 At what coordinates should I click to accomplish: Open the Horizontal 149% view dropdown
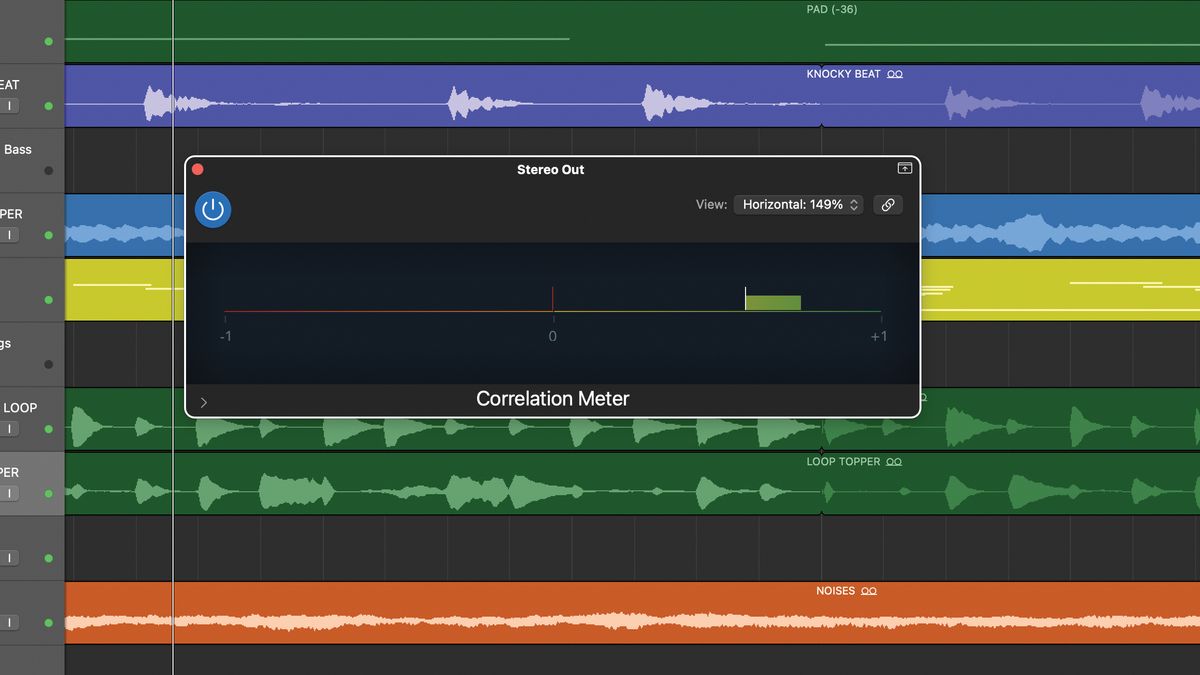[797, 204]
